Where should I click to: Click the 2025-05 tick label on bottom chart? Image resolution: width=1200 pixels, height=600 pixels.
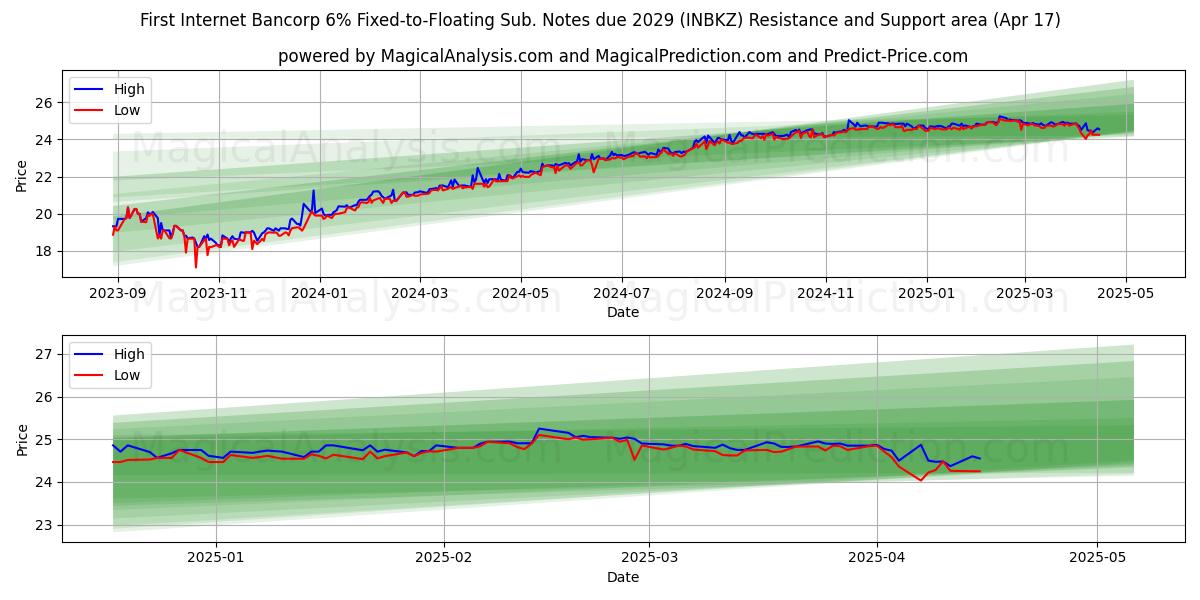(1098, 558)
